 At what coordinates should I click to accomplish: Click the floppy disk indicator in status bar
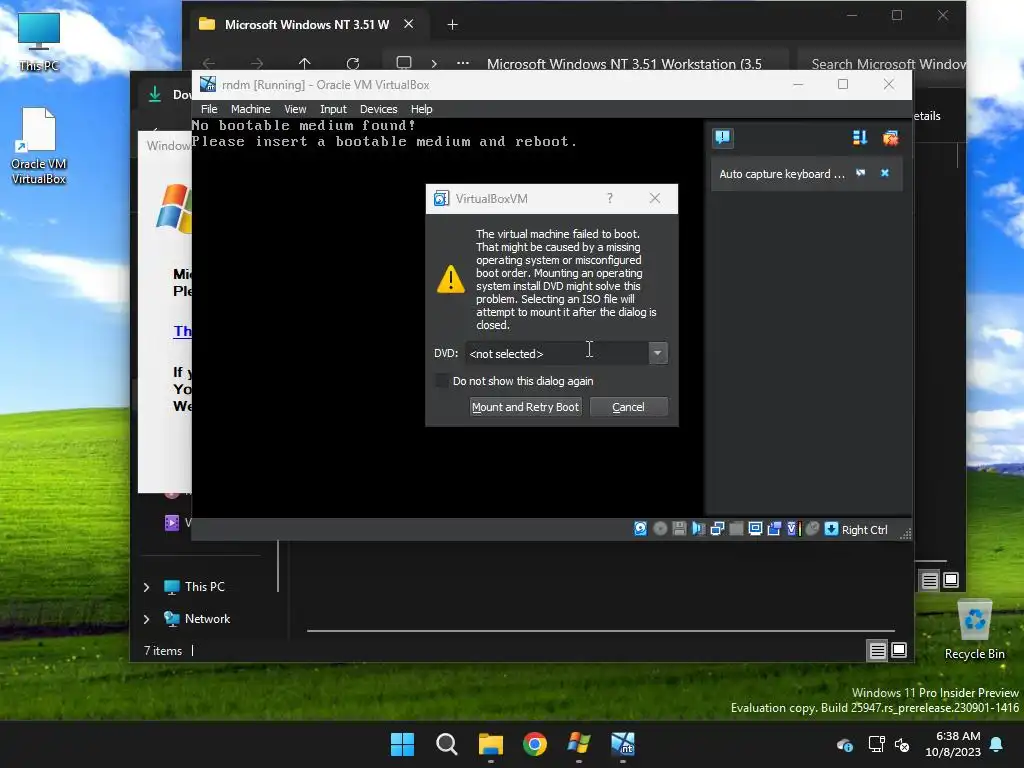pos(679,529)
